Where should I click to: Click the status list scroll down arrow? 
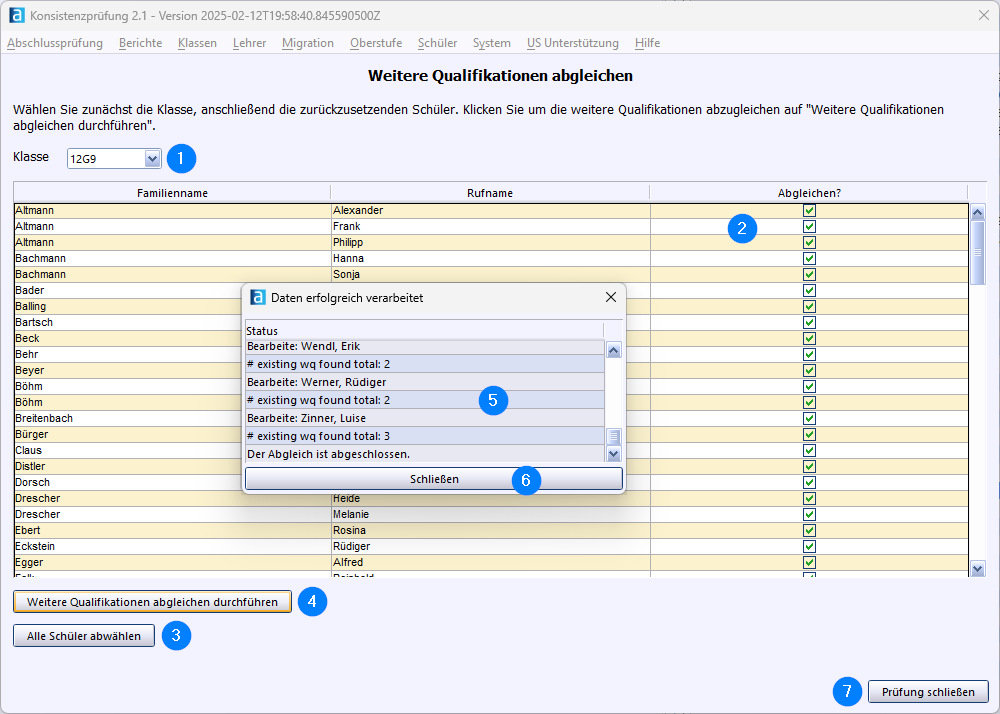[x=614, y=453]
